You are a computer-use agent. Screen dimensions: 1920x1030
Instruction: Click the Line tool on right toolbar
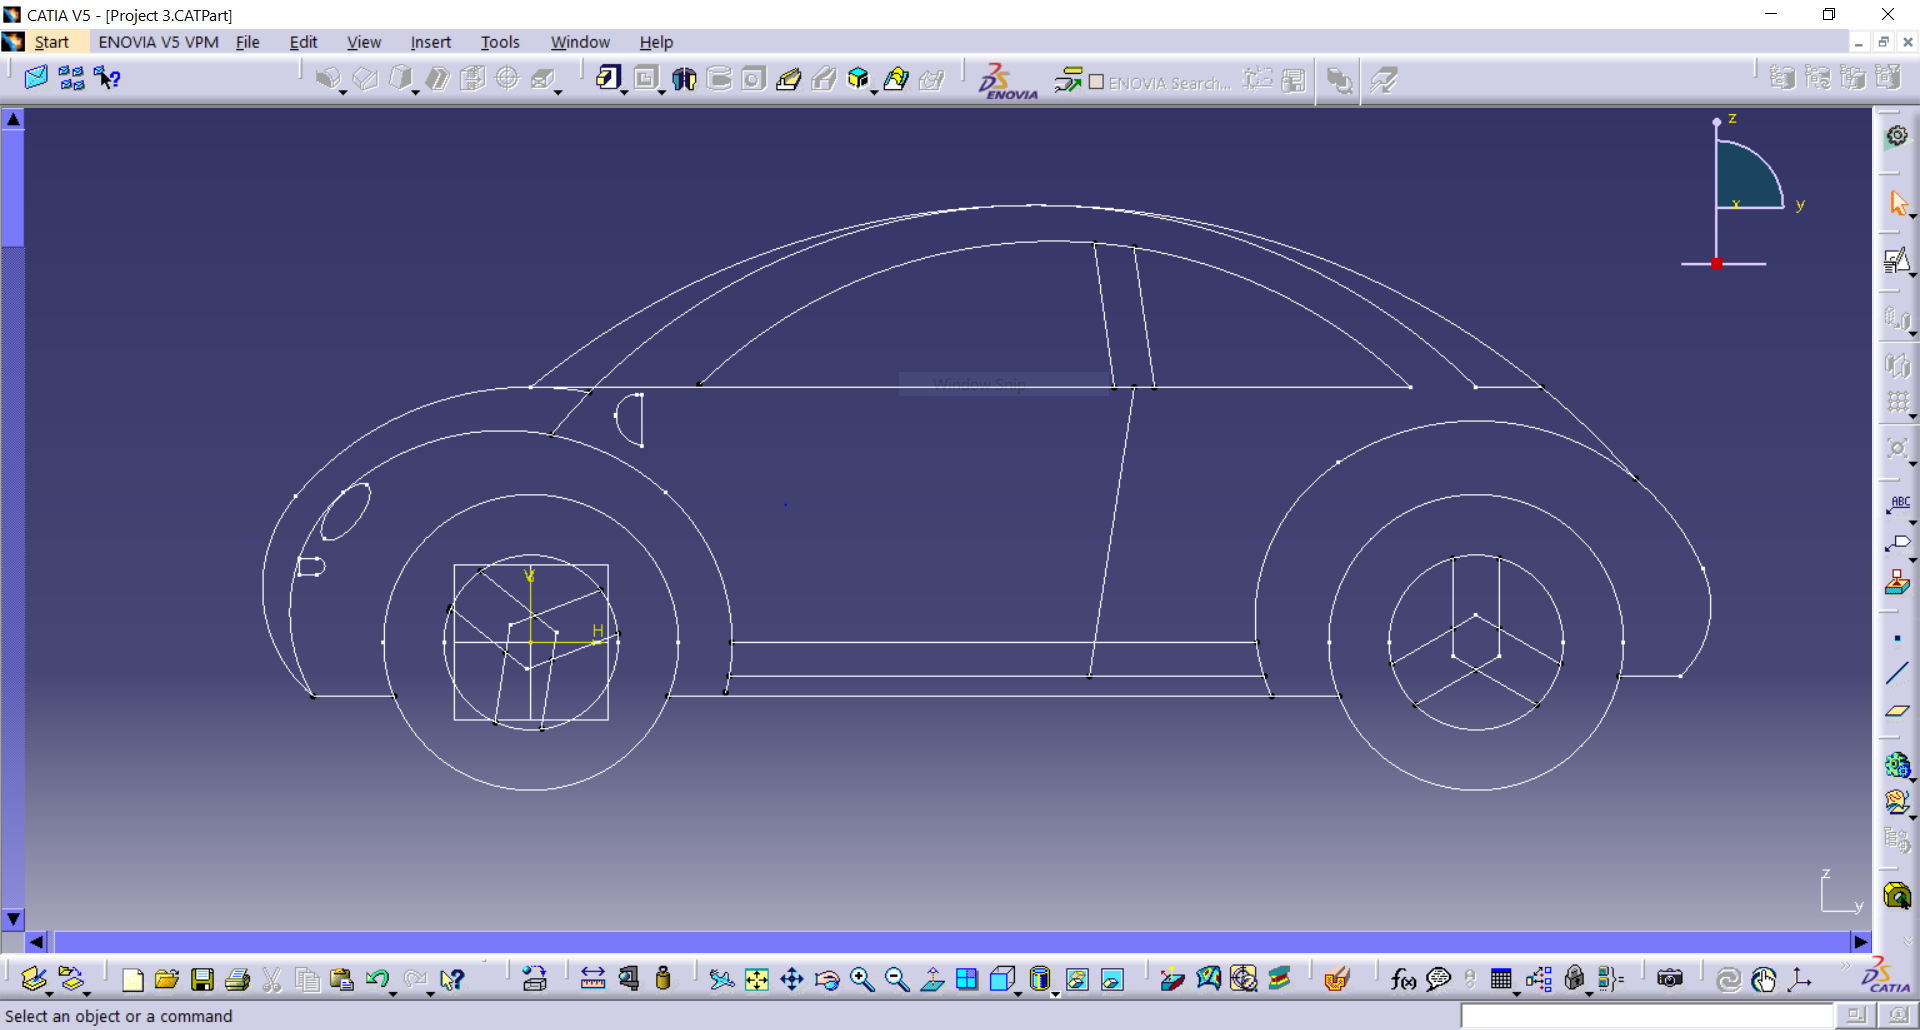point(1897,674)
